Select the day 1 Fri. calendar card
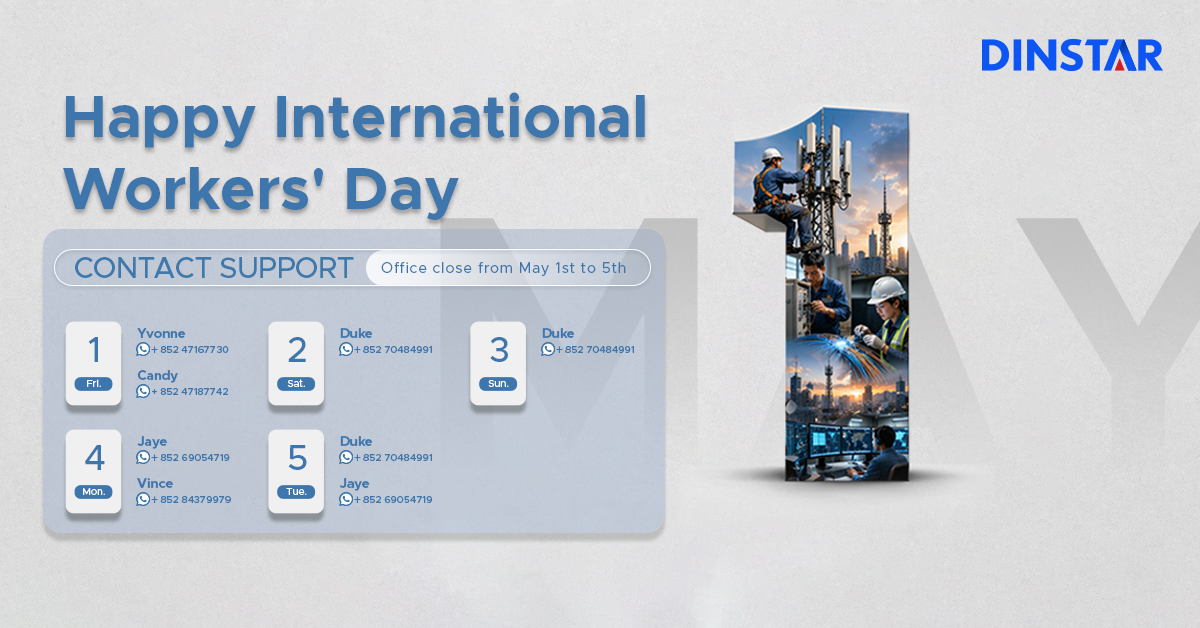Viewport: 1200px width, 628px height. (94, 363)
